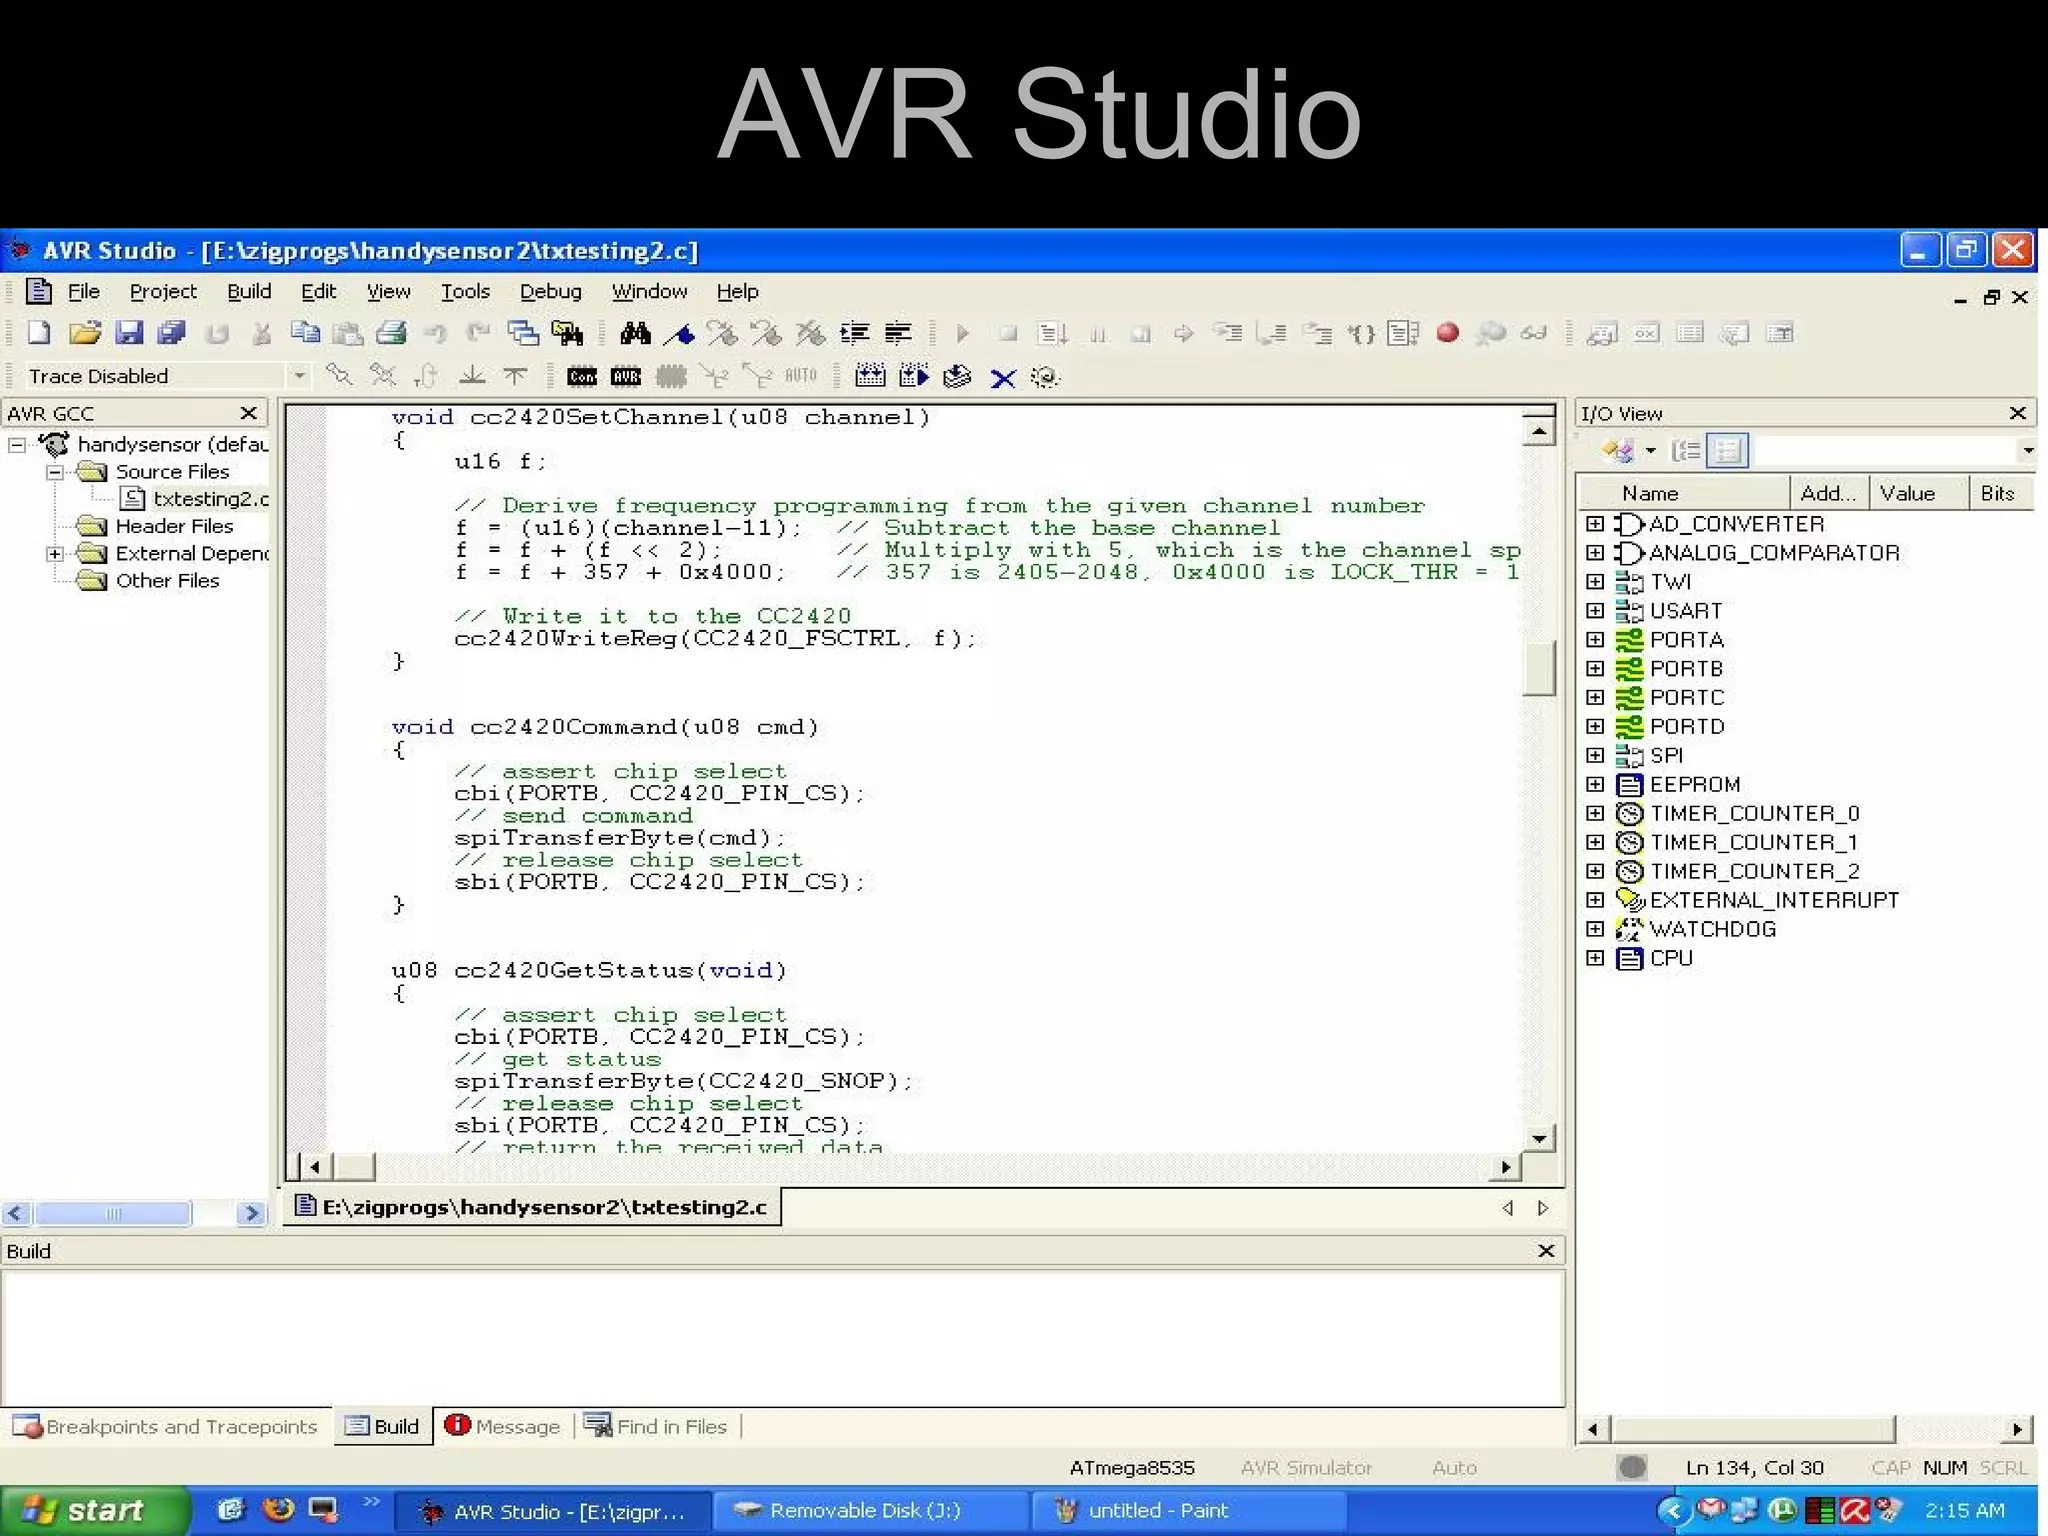Click the Copy toolbar icon
Viewport: 2048px width, 1536px height.
point(305,333)
